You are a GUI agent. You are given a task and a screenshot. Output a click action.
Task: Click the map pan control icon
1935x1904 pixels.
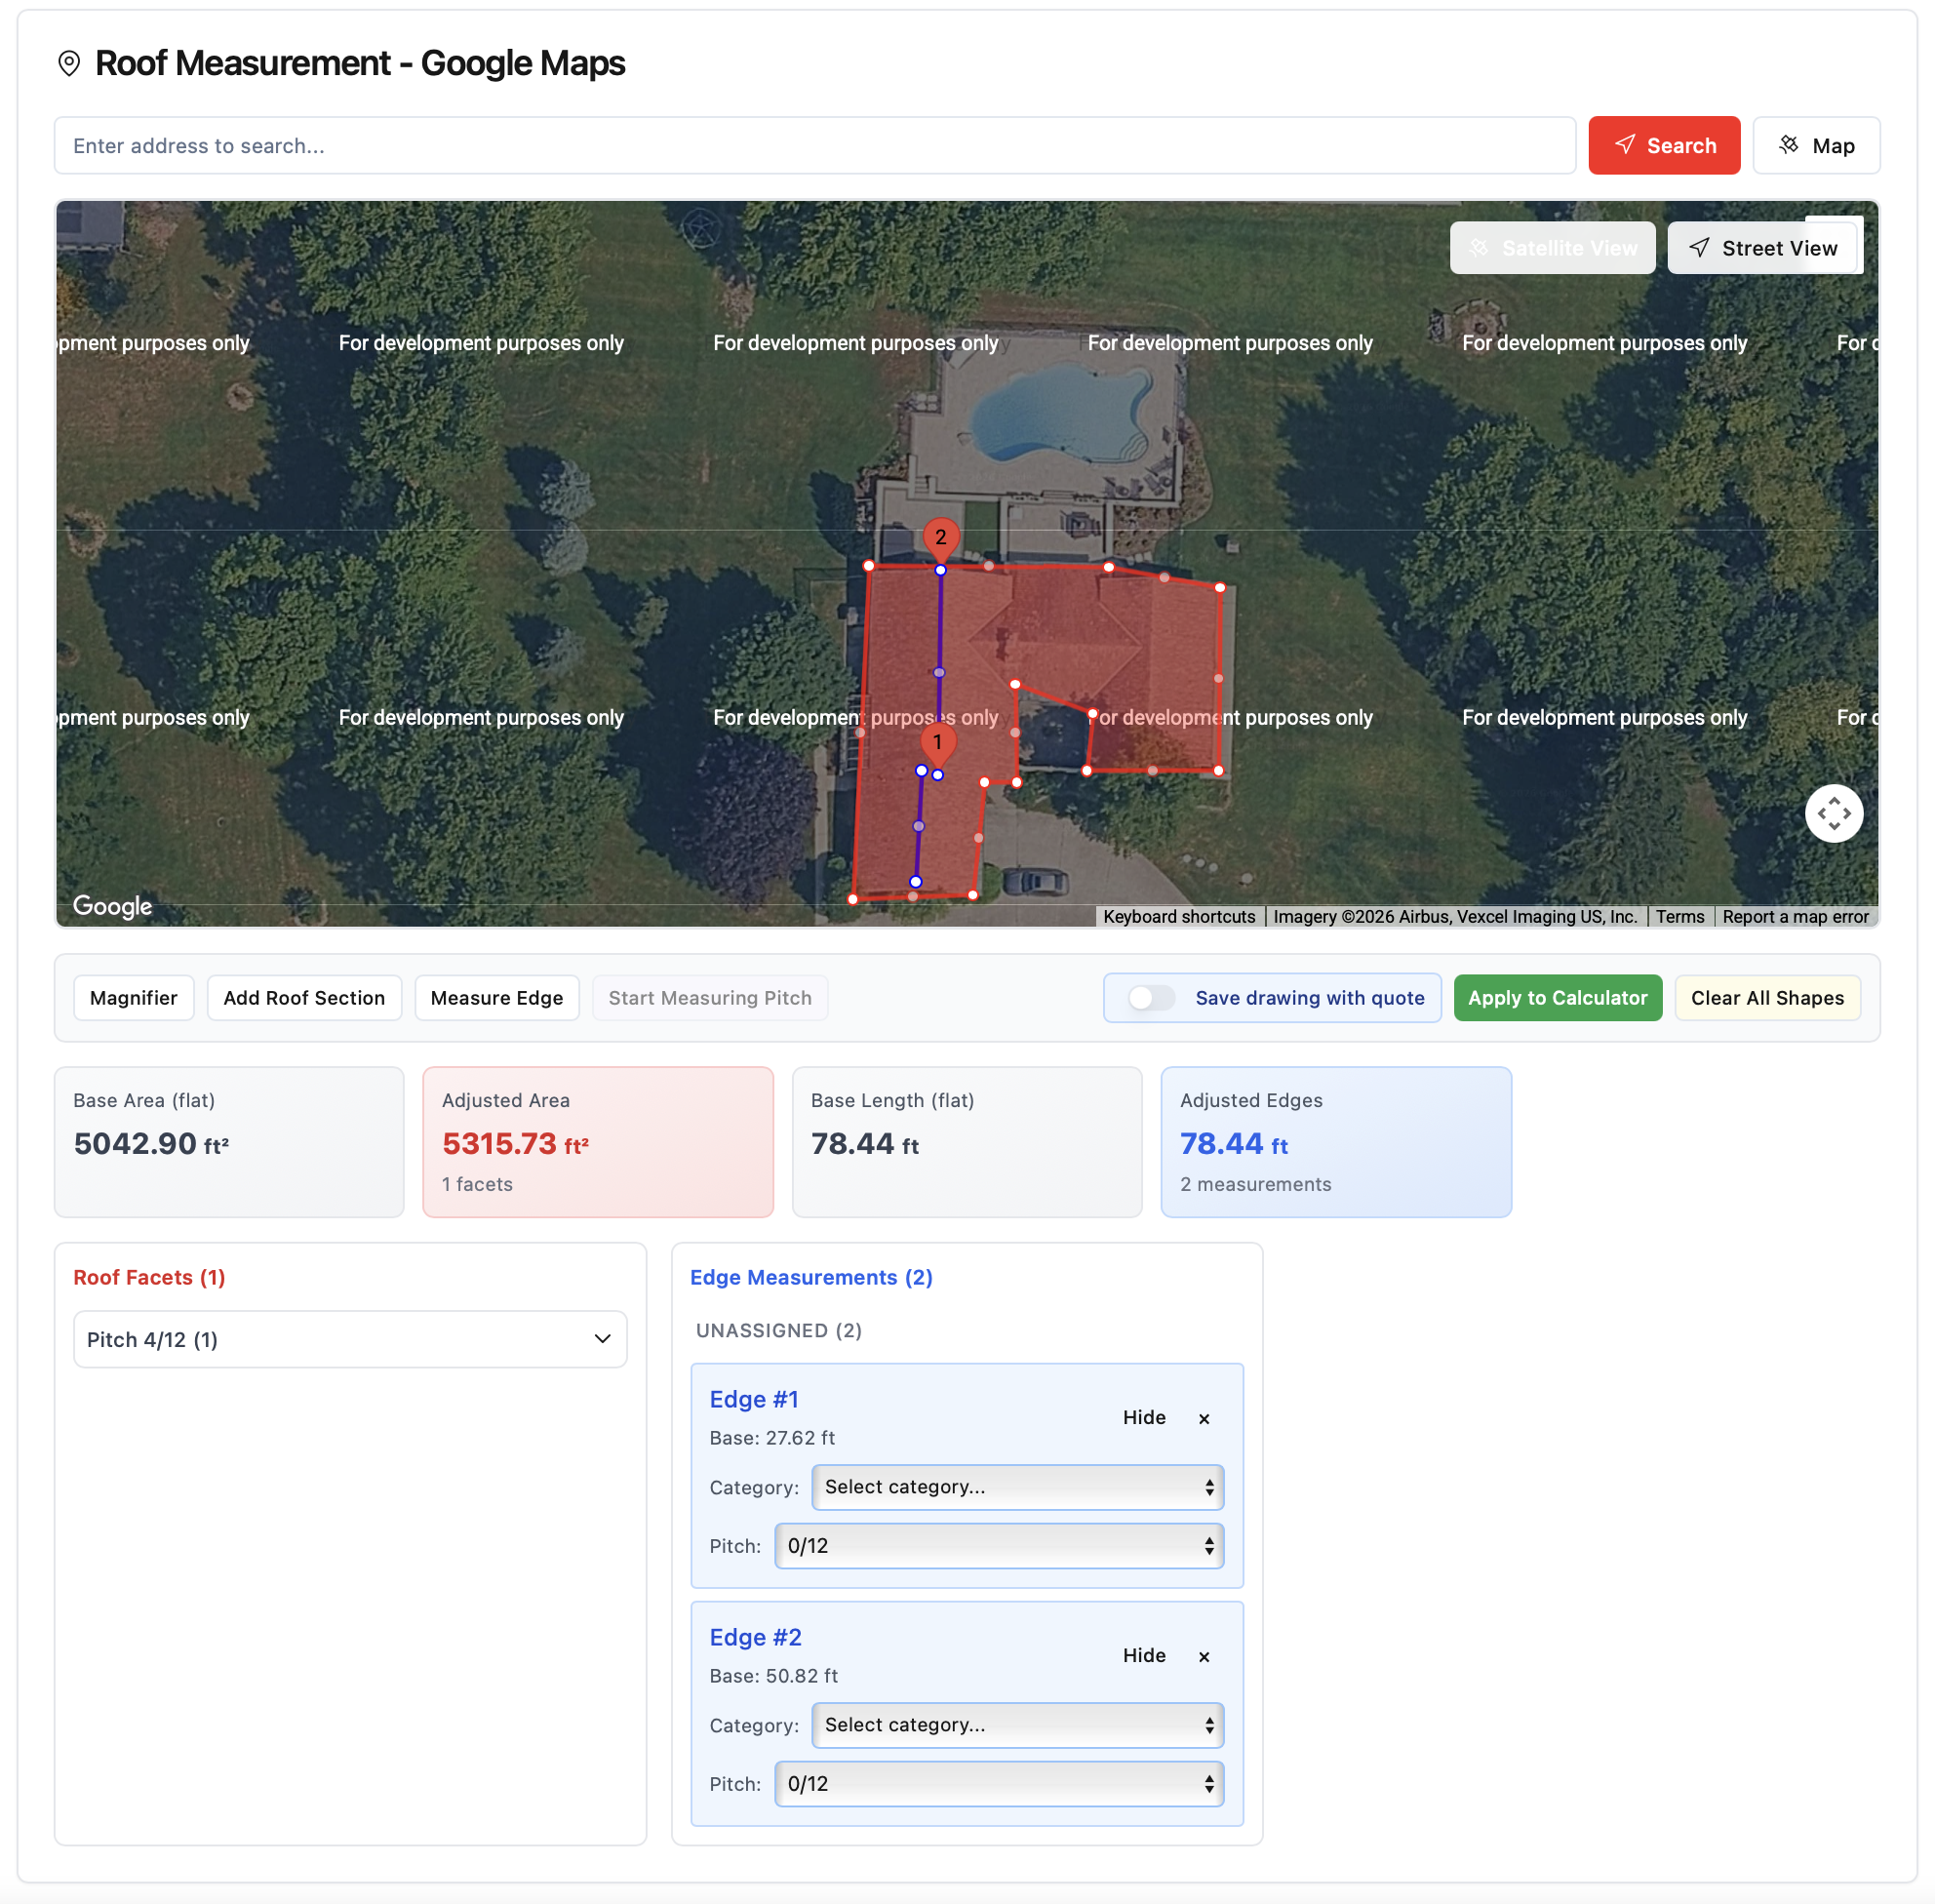point(1833,813)
